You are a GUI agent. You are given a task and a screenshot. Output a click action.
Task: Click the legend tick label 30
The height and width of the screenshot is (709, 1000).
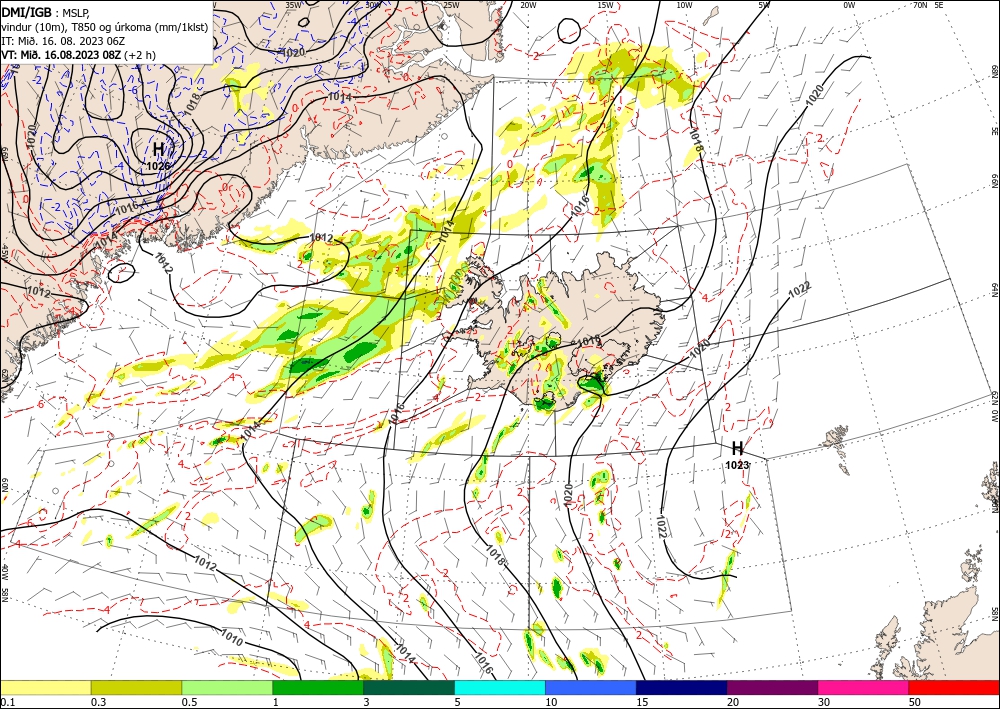tap(824, 702)
